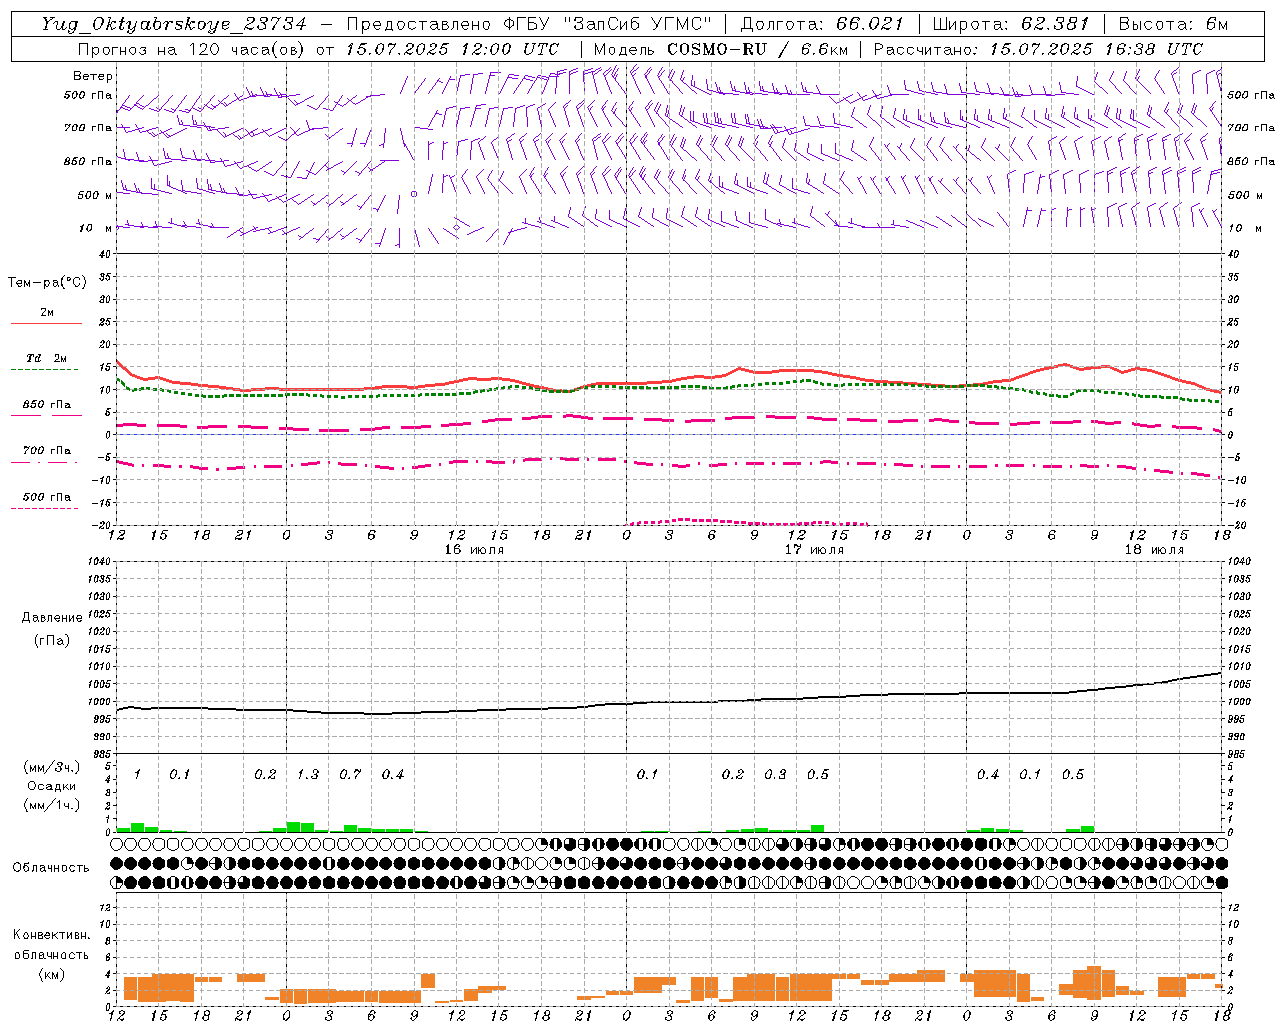Click the (мм/3ч.) unit label
1280x1024 pixels.
51,767
